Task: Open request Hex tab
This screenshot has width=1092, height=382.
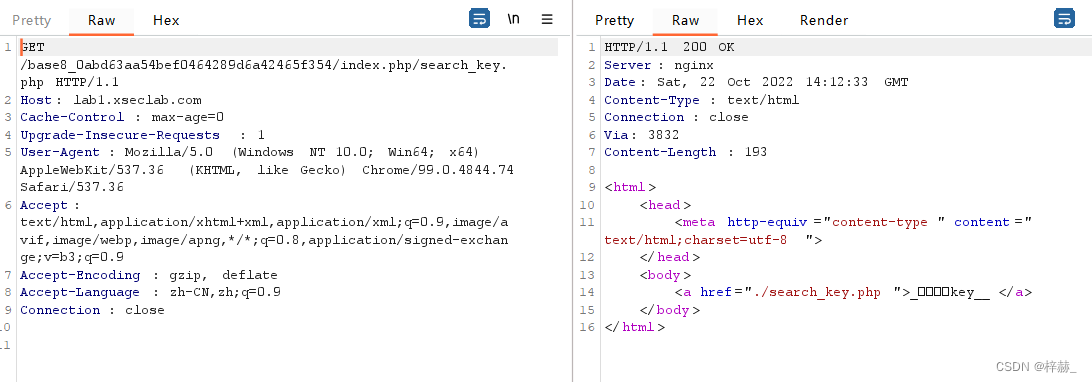Action: 166,20
